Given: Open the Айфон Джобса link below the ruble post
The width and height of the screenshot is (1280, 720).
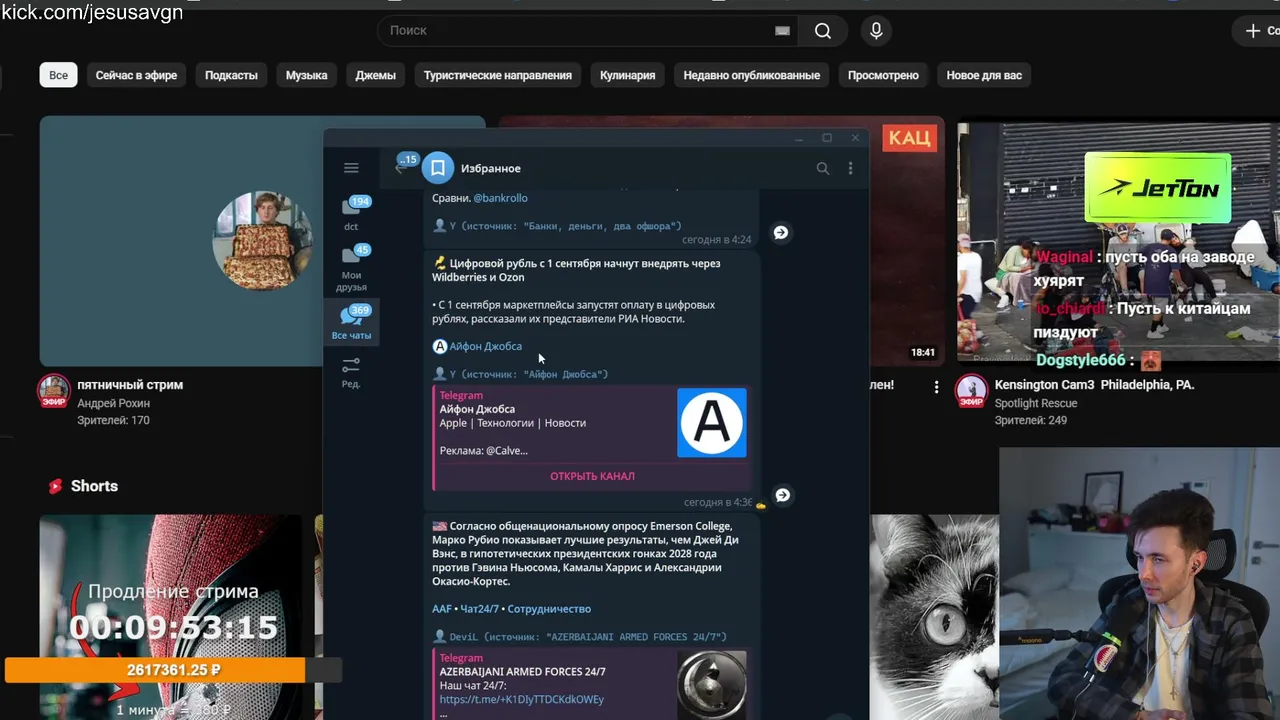Looking at the screenshot, I should click(x=485, y=346).
